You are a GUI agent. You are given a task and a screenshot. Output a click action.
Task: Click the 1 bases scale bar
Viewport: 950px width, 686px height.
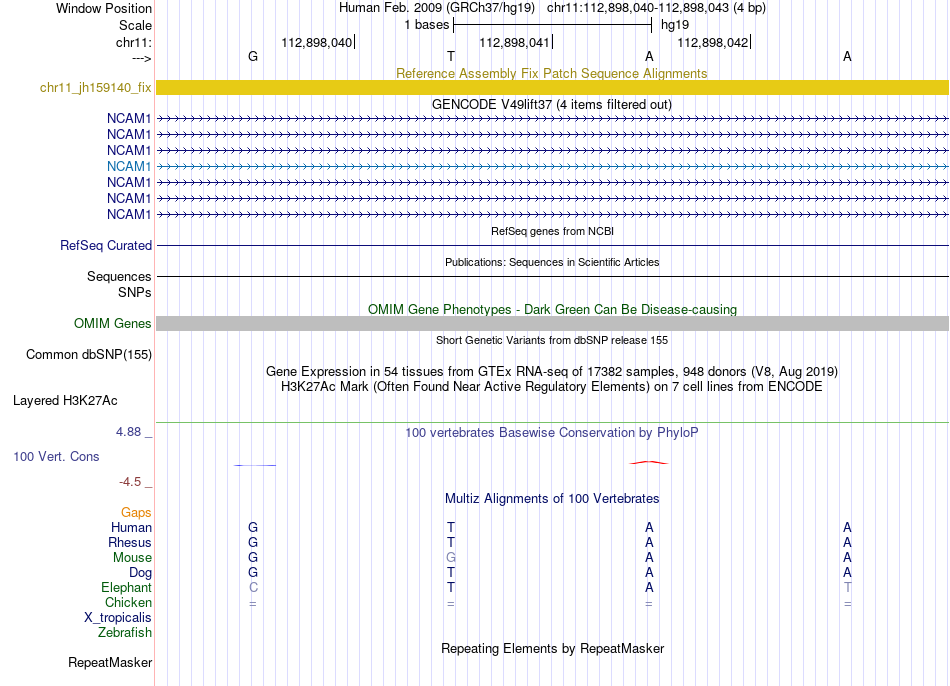coord(552,25)
